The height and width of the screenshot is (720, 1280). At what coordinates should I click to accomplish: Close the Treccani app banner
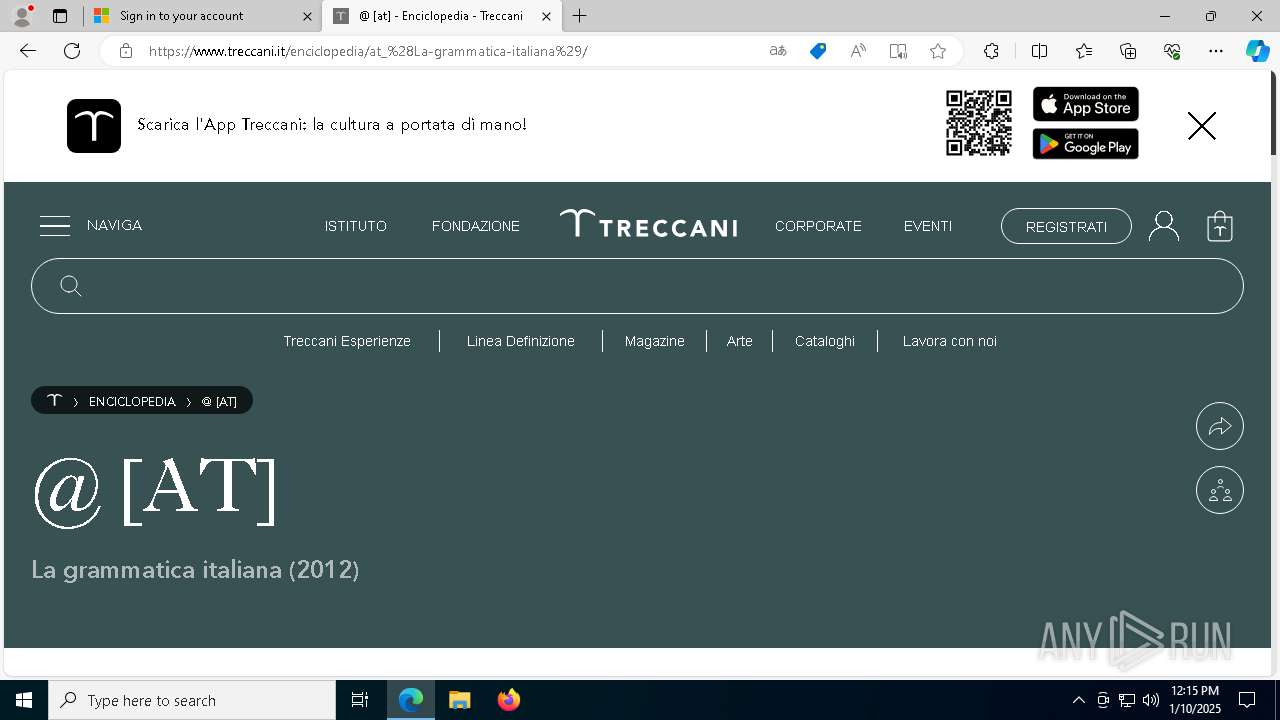pyautogui.click(x=1202, y=126)
